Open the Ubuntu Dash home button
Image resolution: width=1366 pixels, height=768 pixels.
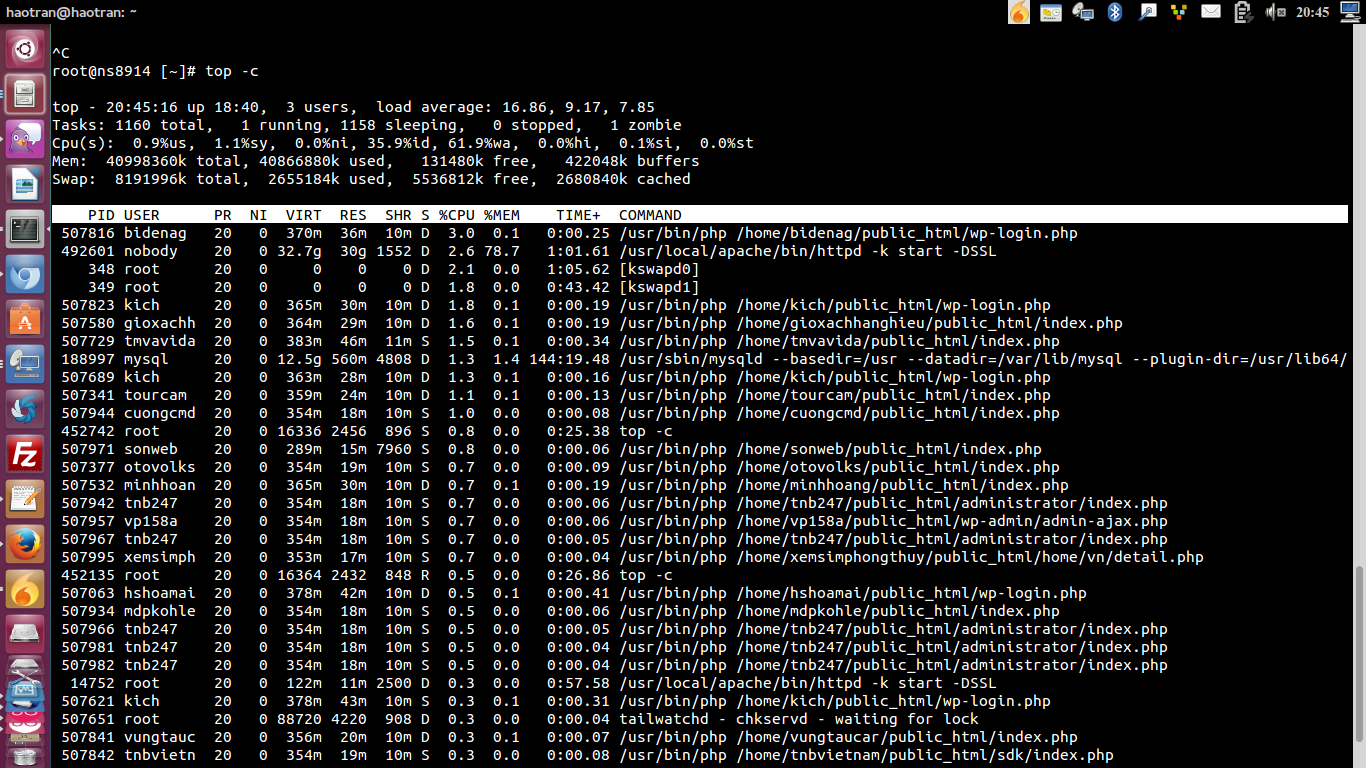(25, 48)
